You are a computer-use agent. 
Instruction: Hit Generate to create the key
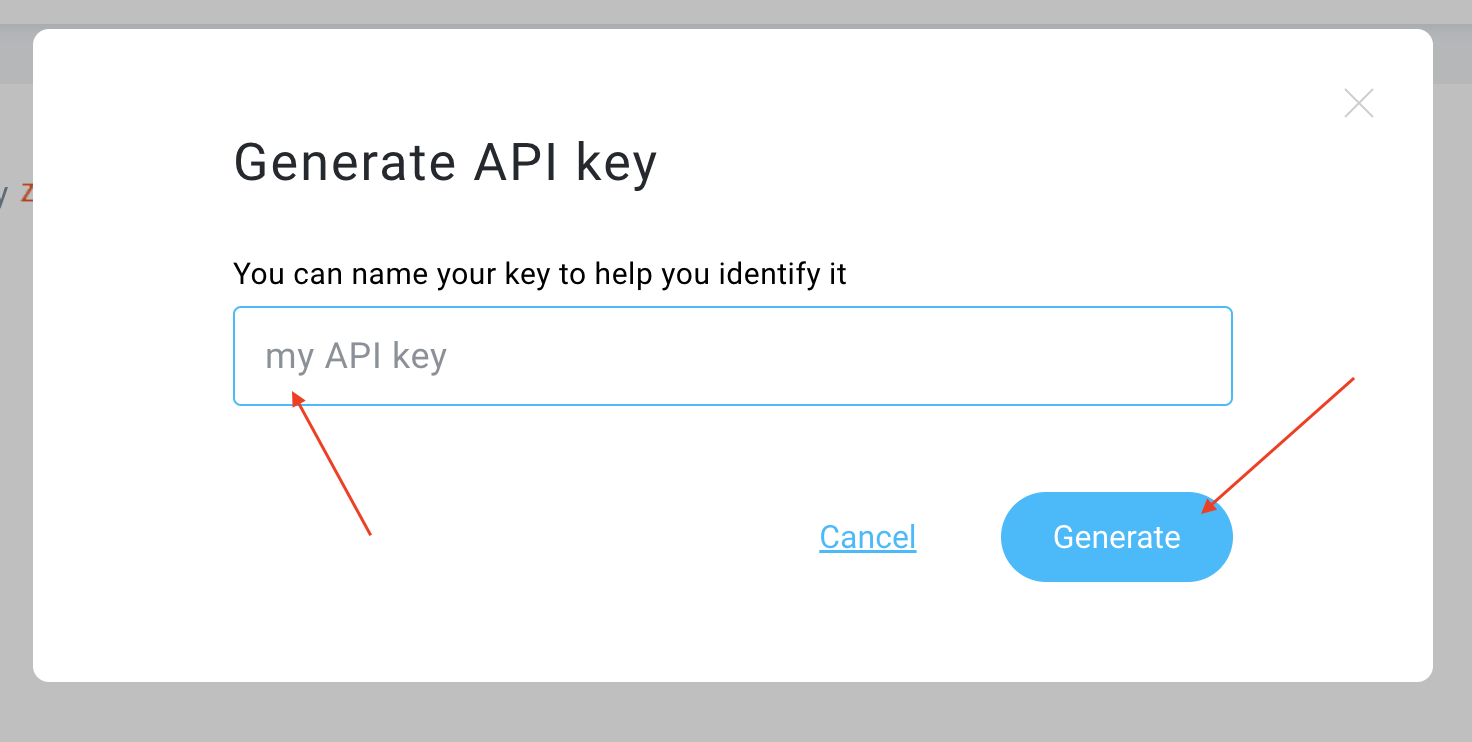coord(1116,537)
